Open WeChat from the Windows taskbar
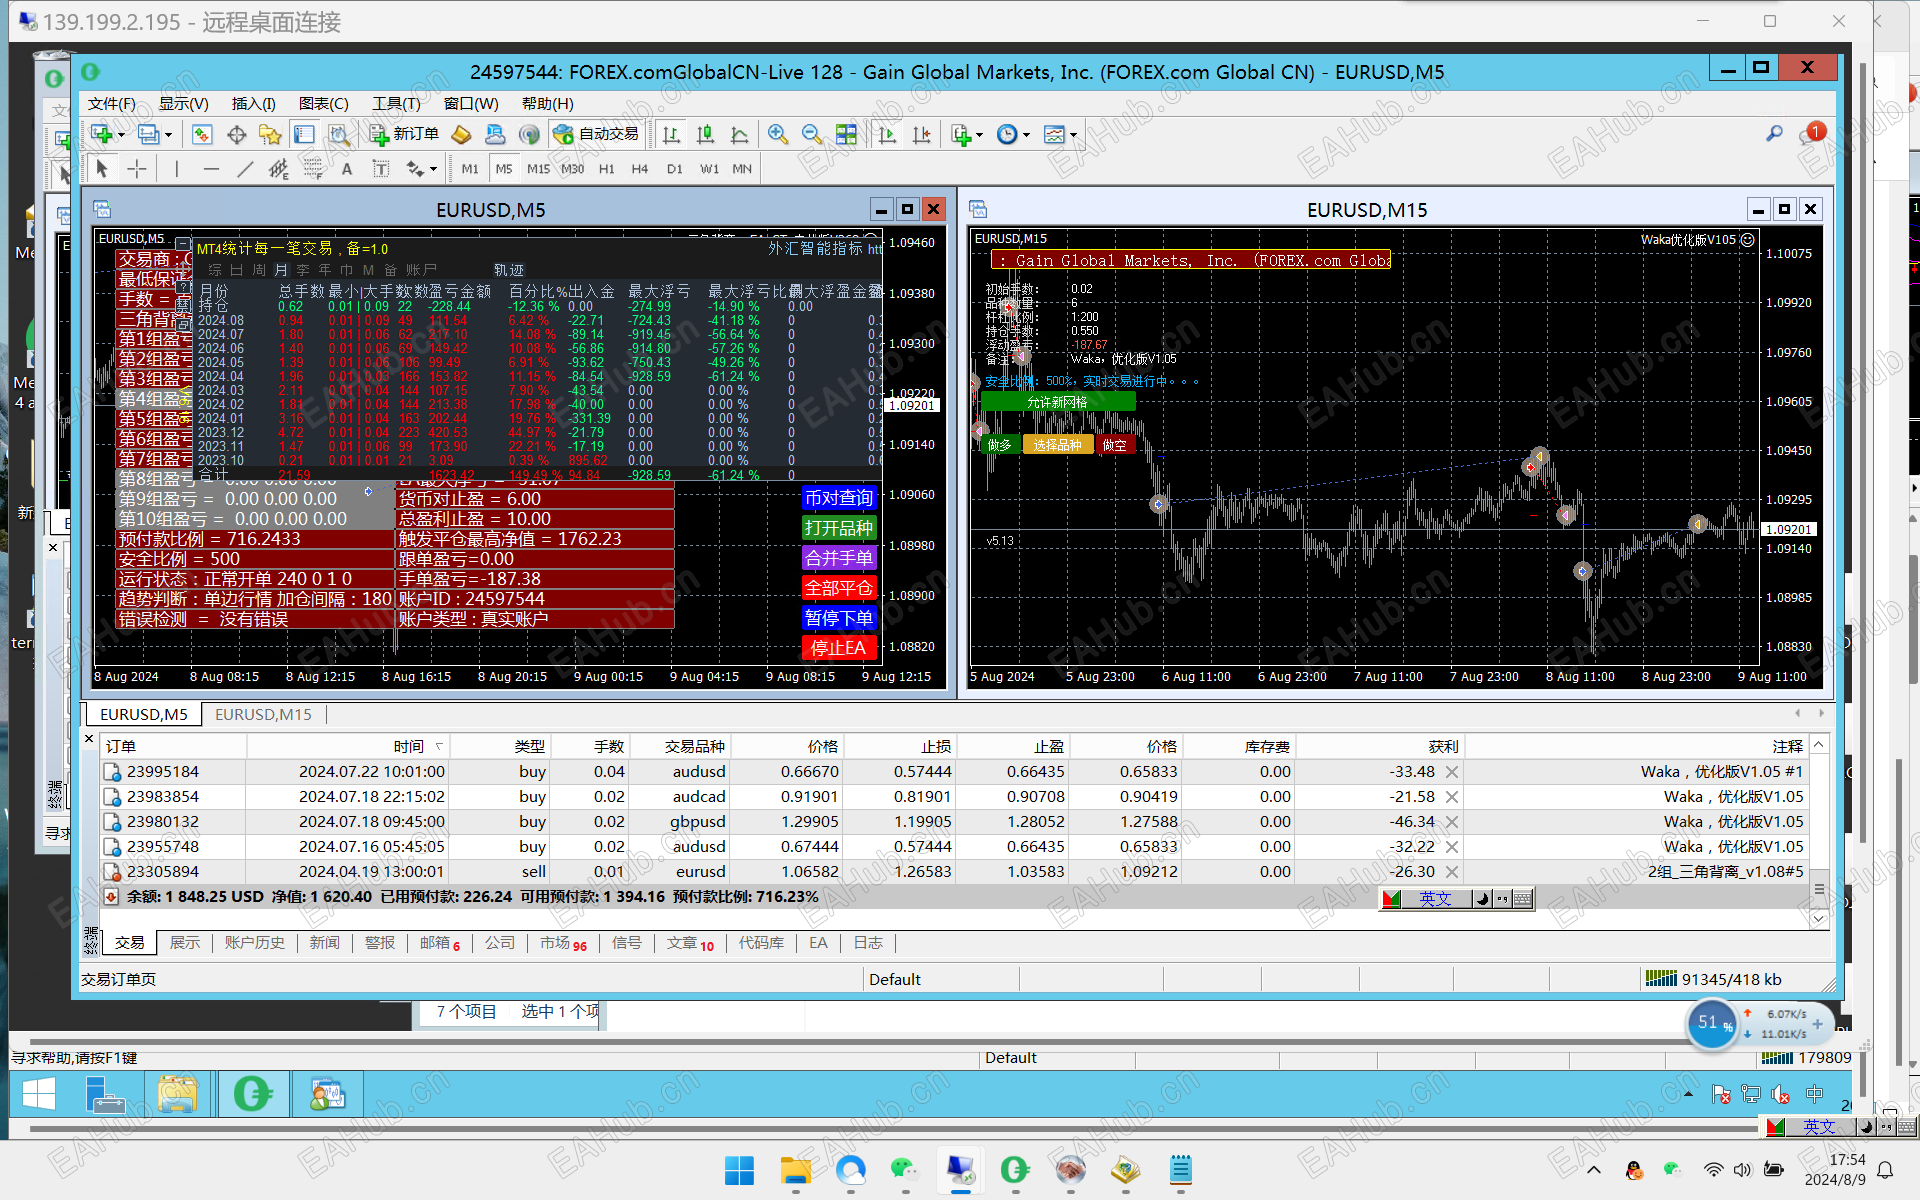 905,1170
